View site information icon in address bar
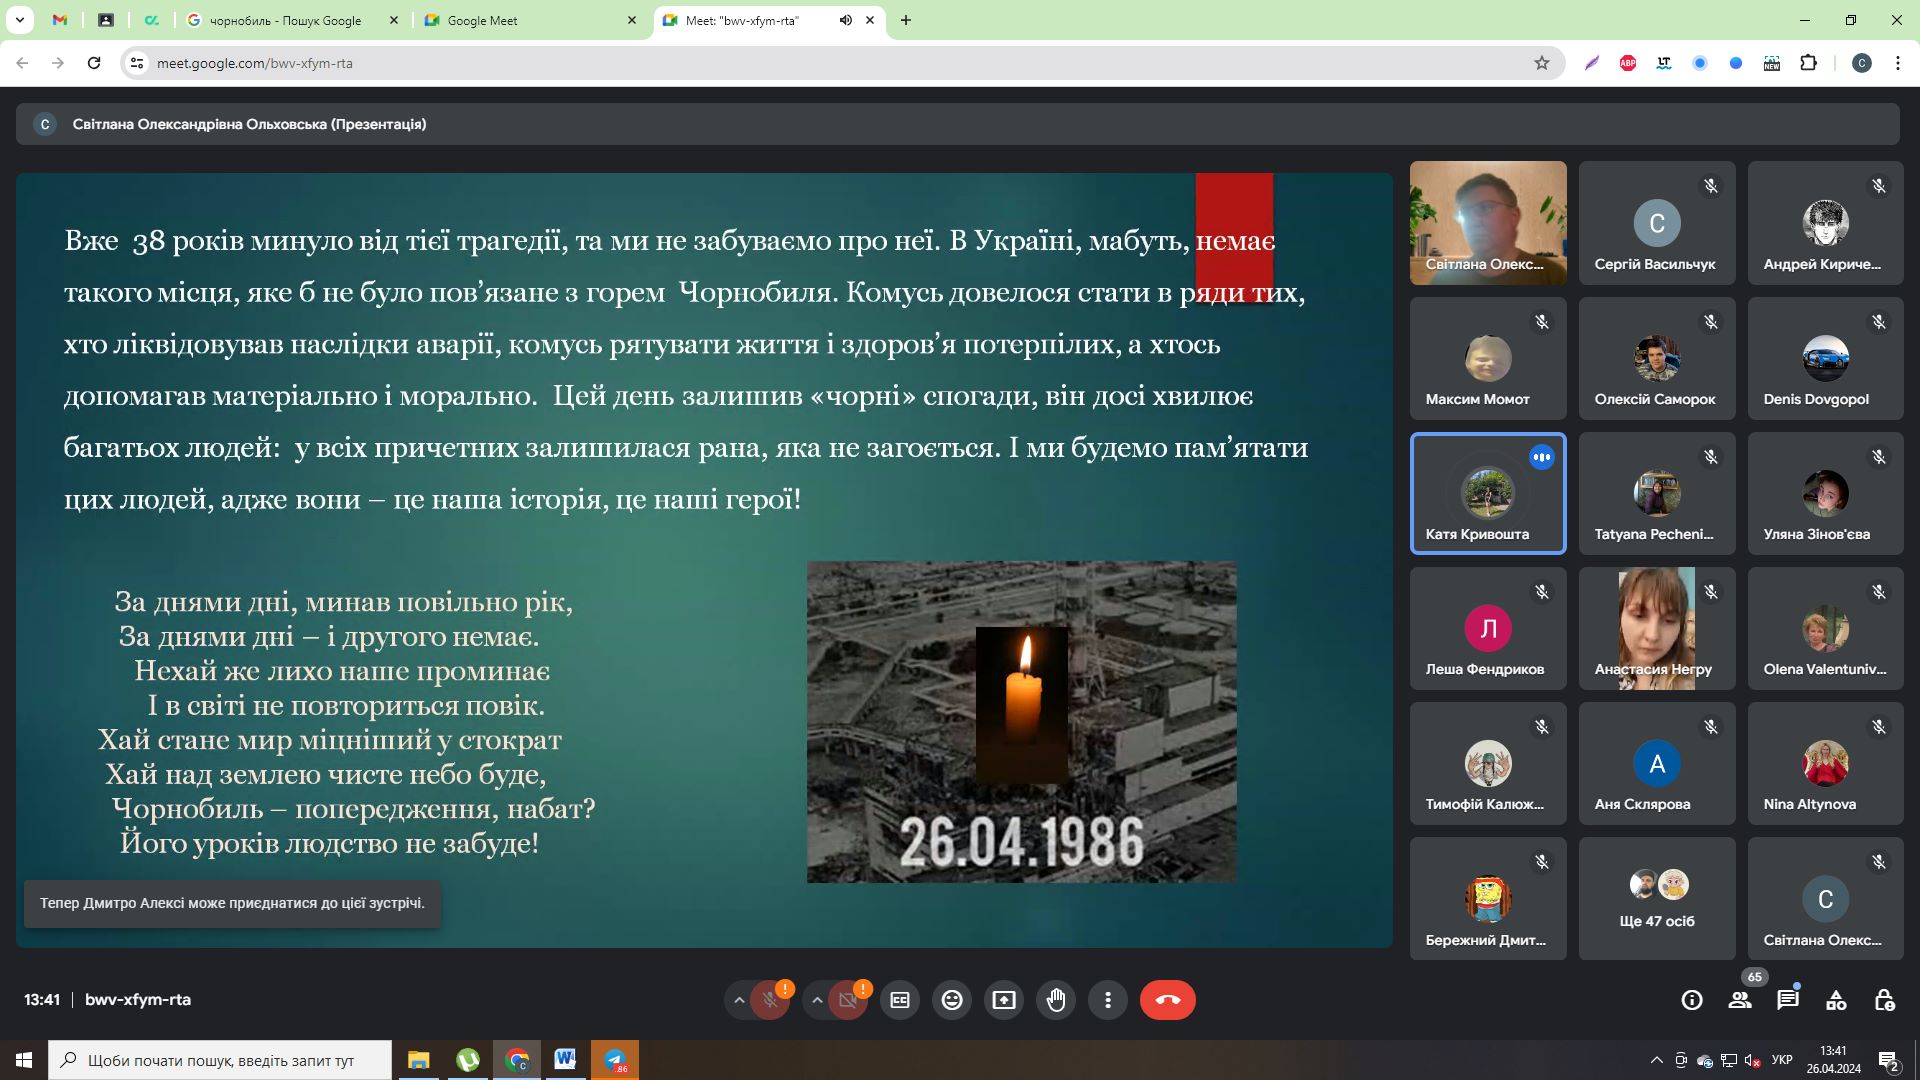 (x=138, y=63)
